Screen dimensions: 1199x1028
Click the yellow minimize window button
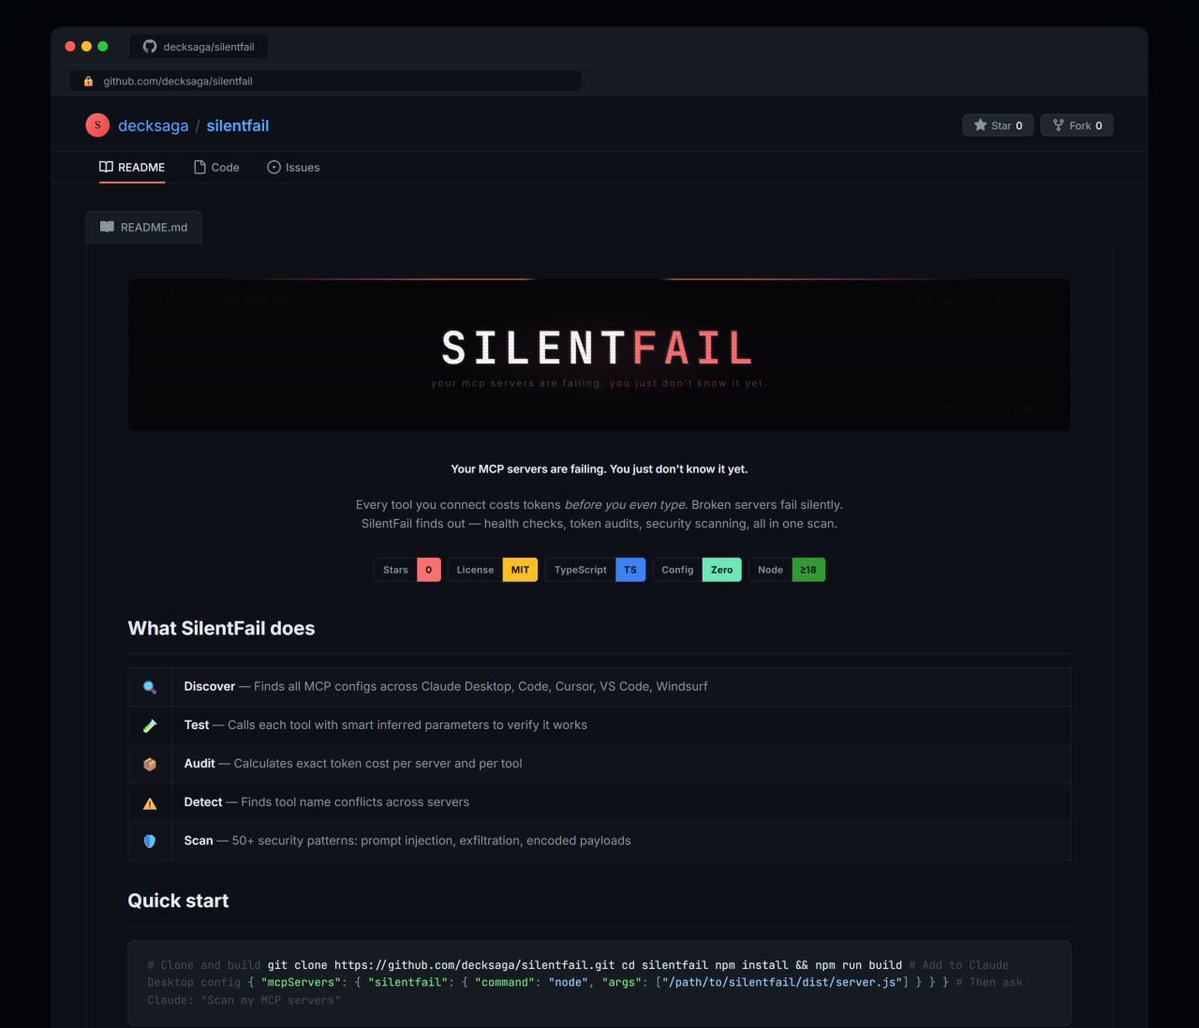click(x=86, y=47)
